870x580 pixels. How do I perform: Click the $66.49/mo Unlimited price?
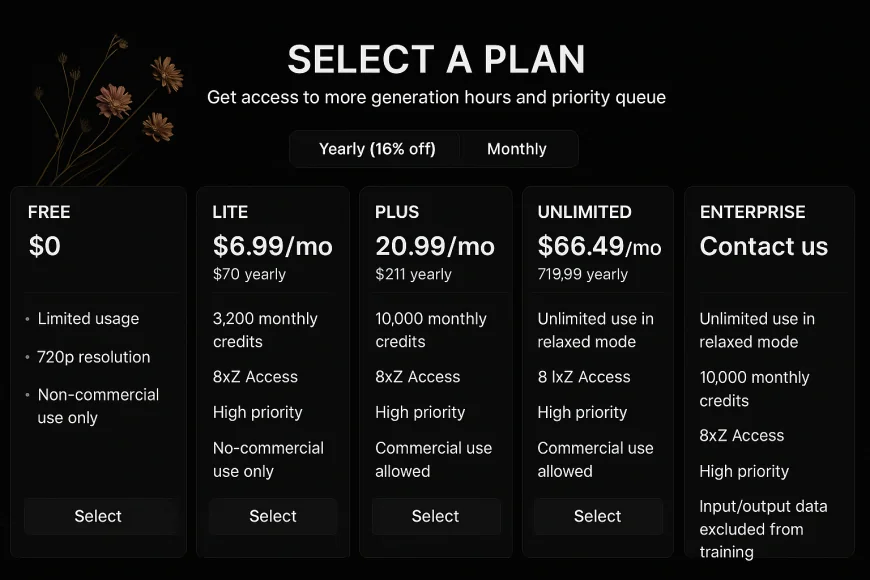pyautogui.click(x=599, y=246)
